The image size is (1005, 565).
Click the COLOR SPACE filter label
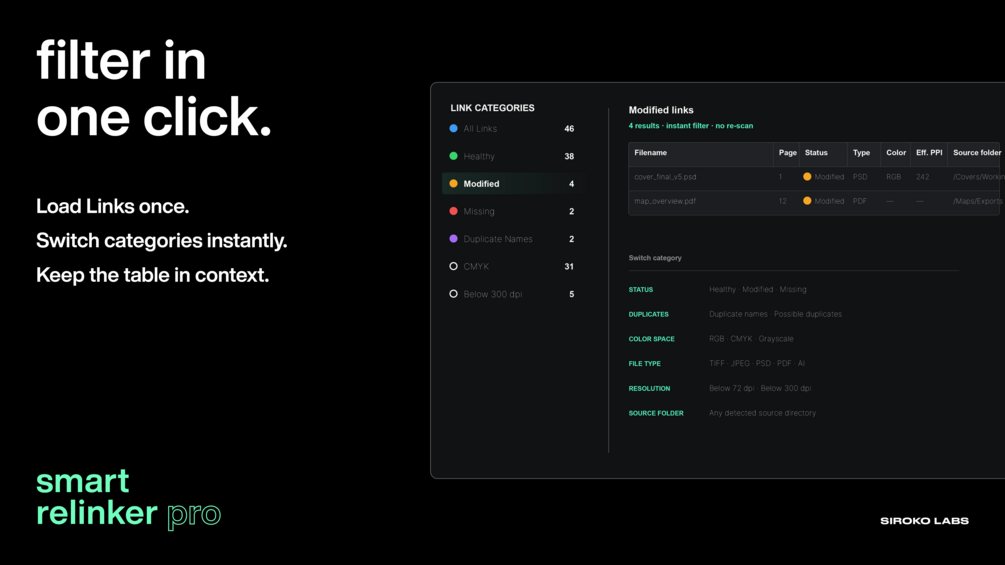(x=651, y=339)
